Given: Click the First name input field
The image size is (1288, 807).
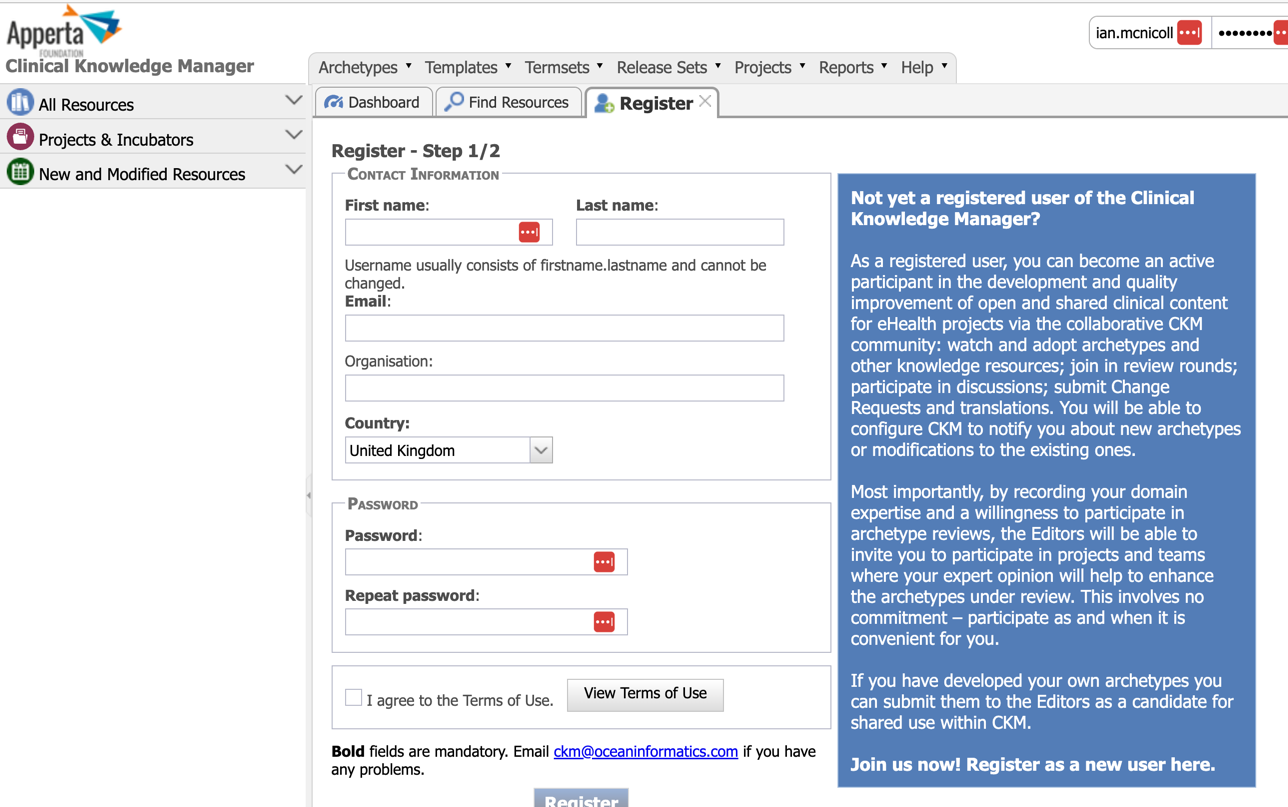Looking at the screenshot, I should click(x=448, y=232).
